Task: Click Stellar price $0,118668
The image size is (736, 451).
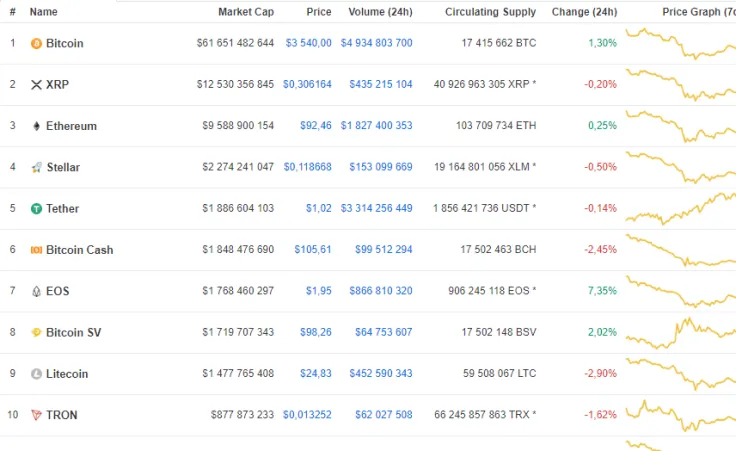Action: pyautogui.click(x=307, y=167)
